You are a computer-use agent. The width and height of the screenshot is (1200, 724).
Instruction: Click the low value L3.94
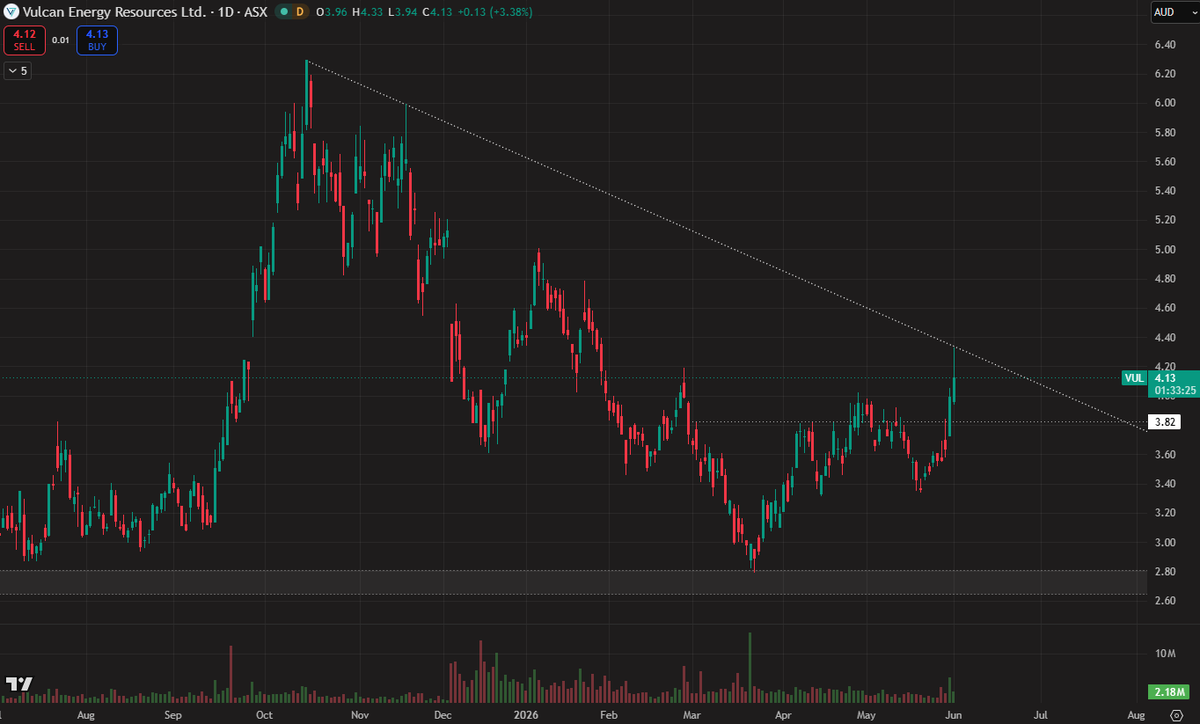(403, 12)
